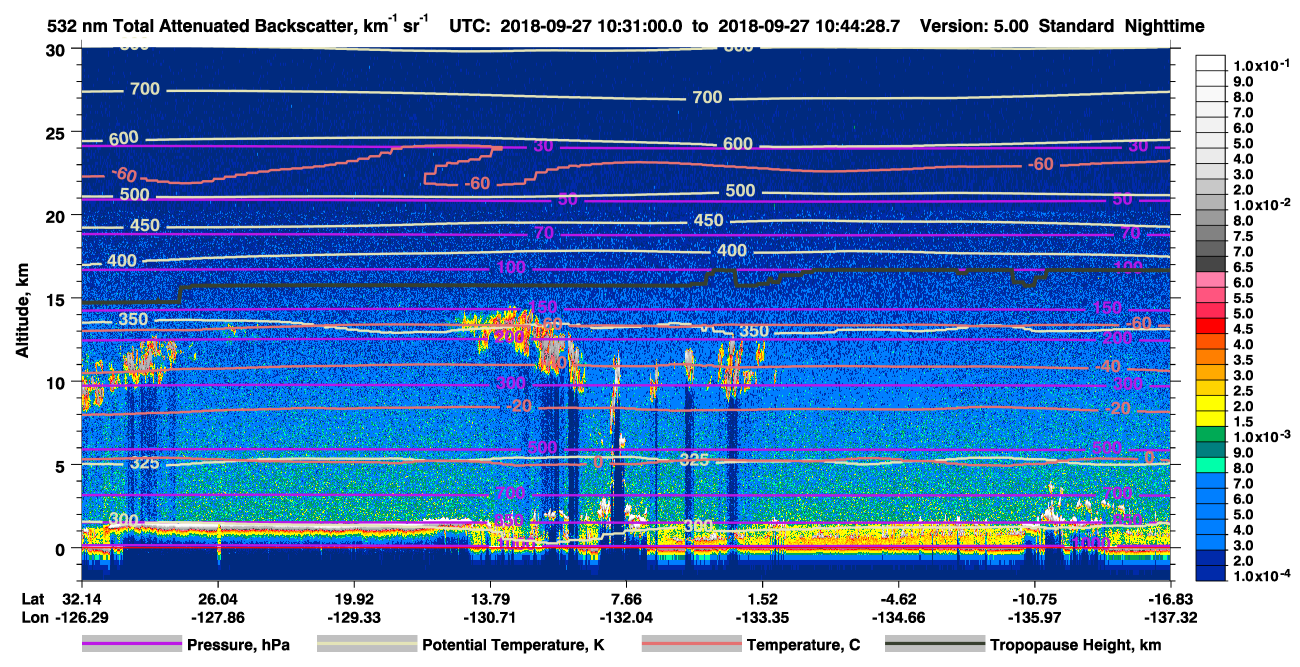Select the 'Version: 5.00' text

click(x=974, y=27)
